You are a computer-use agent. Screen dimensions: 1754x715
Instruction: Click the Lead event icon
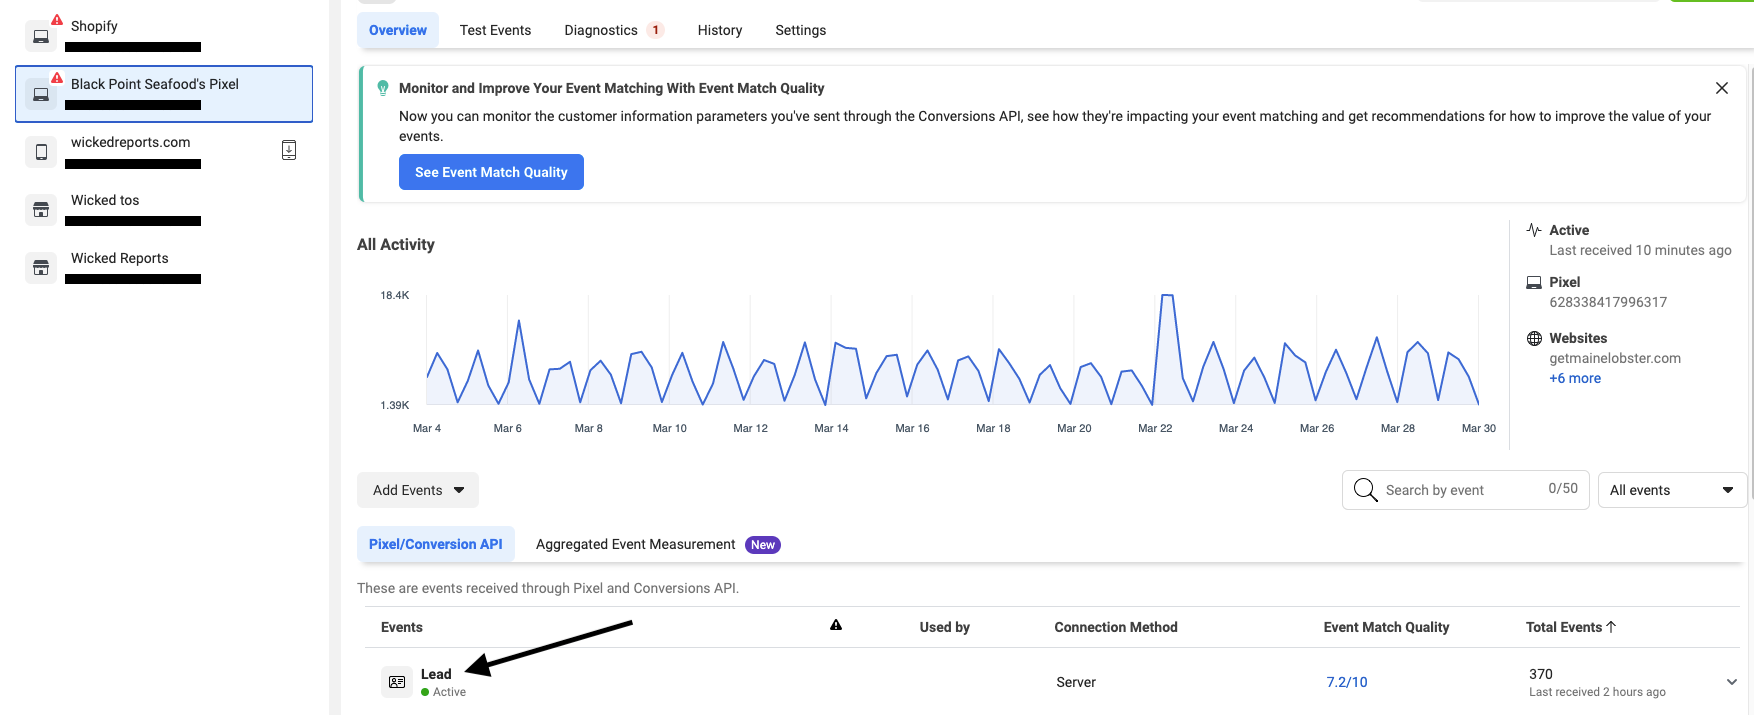click(x=397, y=682)
